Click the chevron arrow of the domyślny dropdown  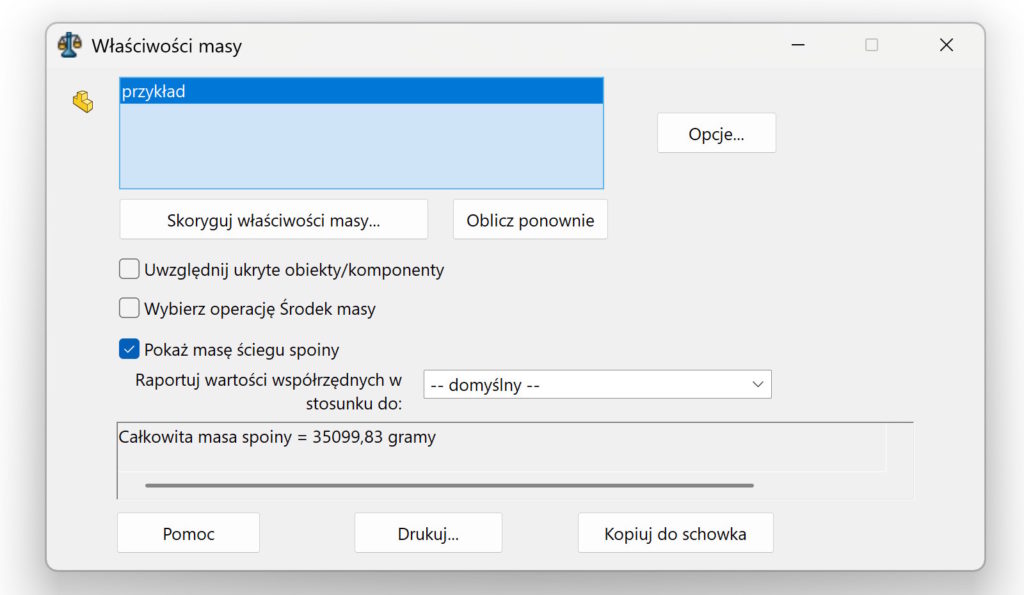[757, 384]
